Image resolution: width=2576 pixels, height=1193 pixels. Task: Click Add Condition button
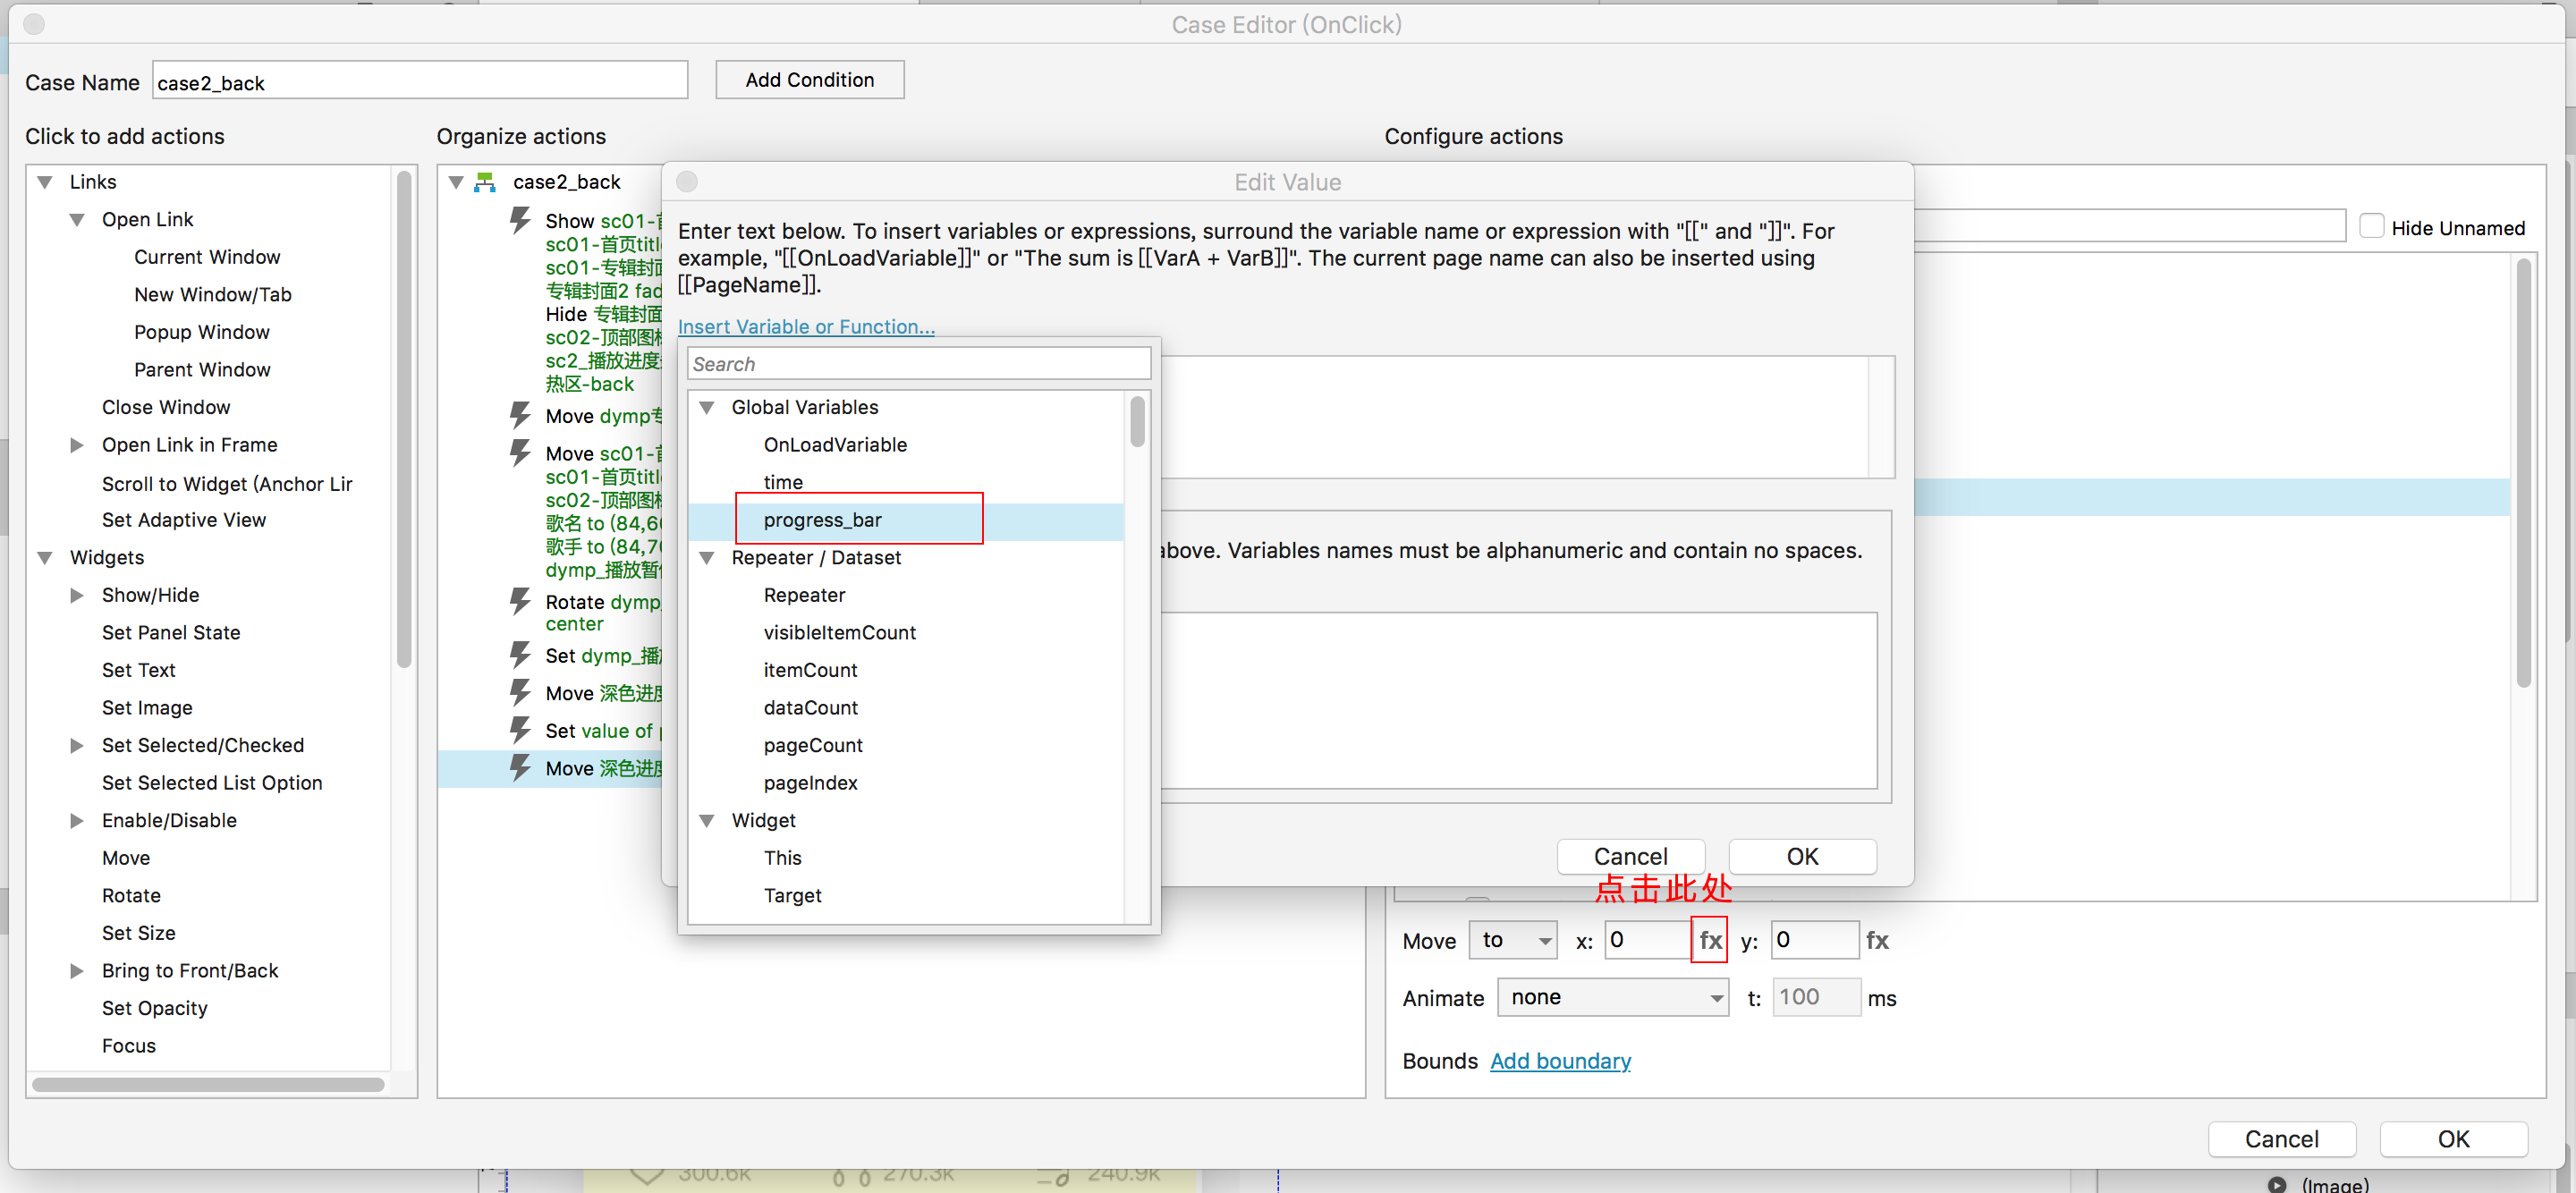click(809, 80)
